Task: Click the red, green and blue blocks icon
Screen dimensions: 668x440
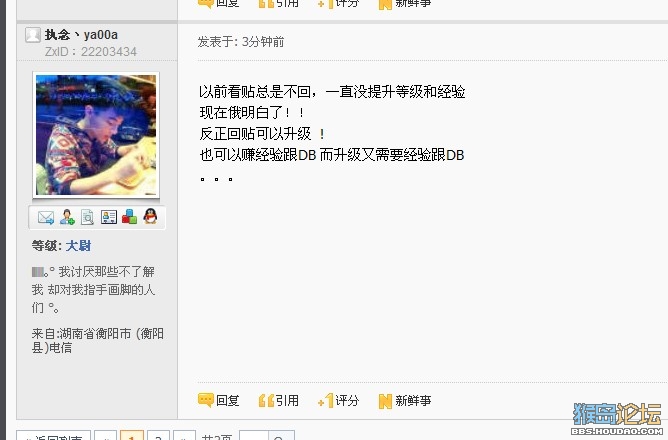Action: pyautogui.click(x=130, y=216)
